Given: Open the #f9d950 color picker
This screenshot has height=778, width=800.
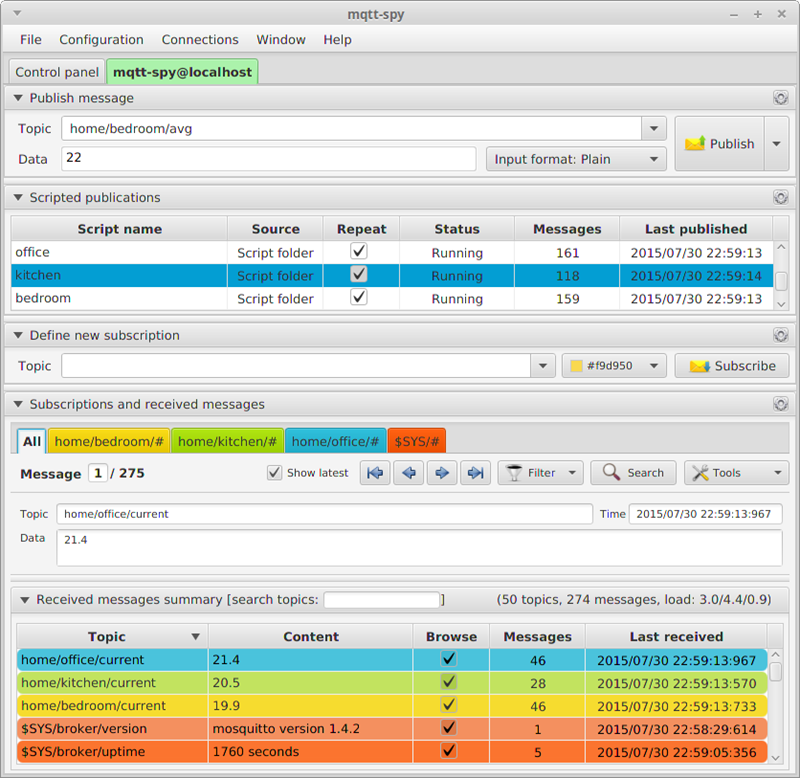Looking at the screenshot, I should [x=614, y=366].
